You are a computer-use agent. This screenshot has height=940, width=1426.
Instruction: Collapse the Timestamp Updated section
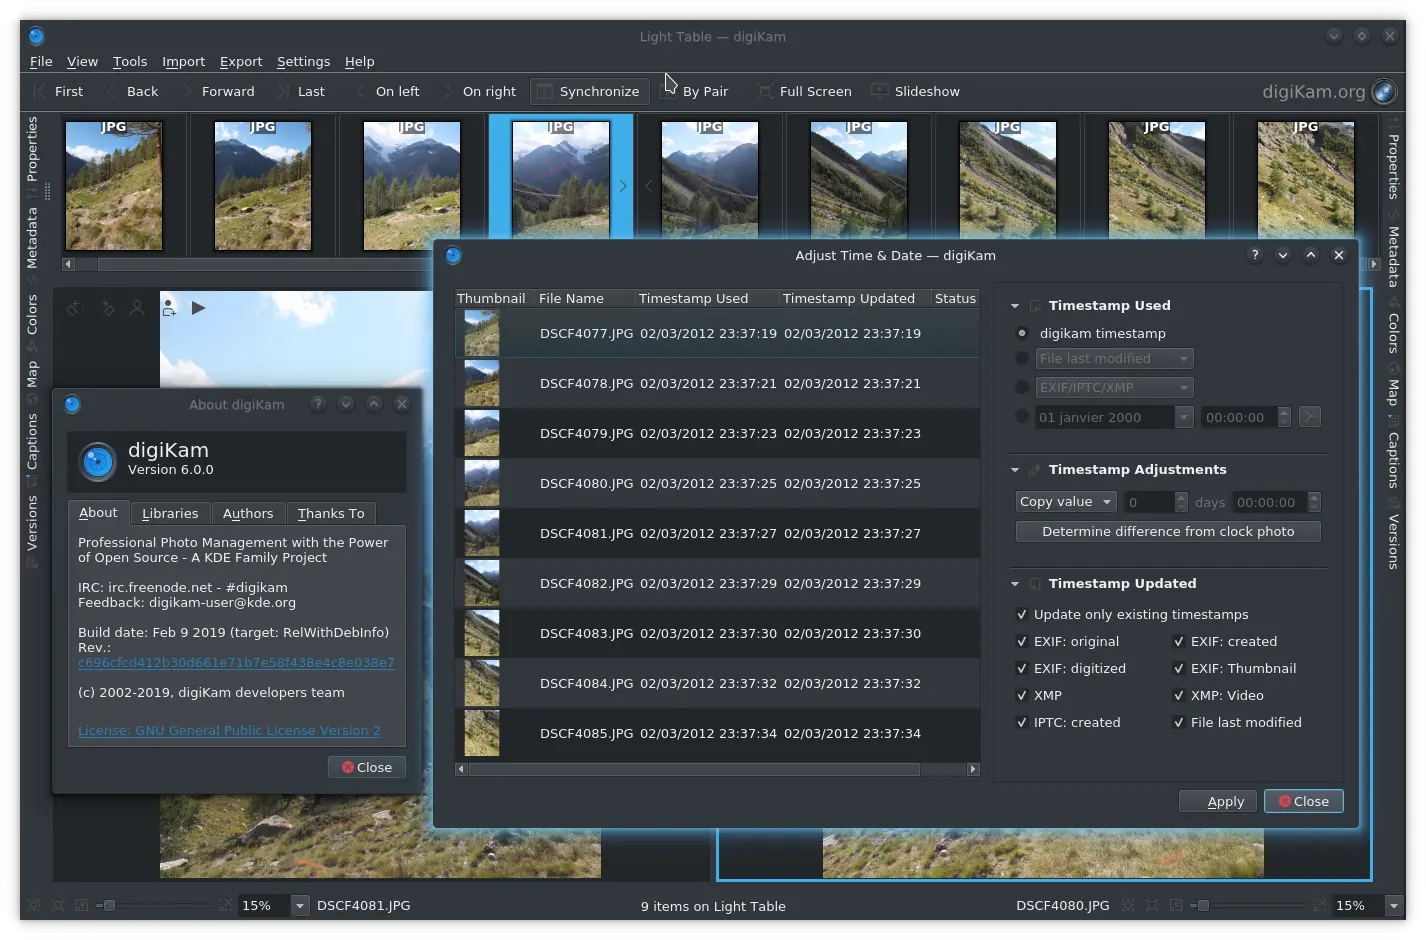1014,583
